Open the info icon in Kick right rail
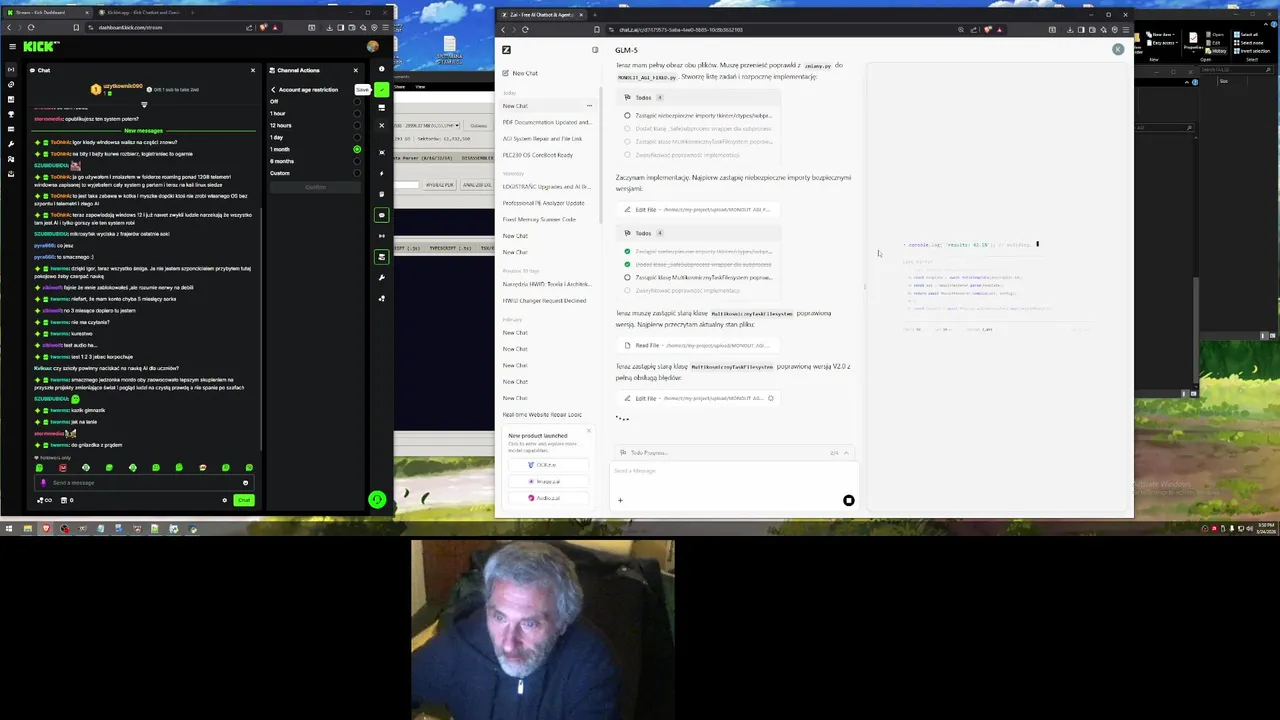1280x720 pixels. point(381,70)
